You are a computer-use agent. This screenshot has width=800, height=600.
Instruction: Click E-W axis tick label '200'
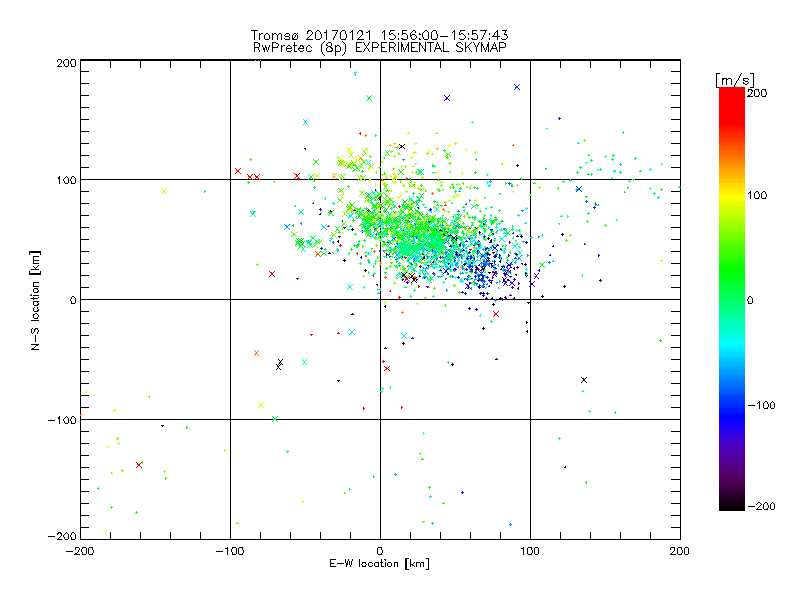click(680, 551)
